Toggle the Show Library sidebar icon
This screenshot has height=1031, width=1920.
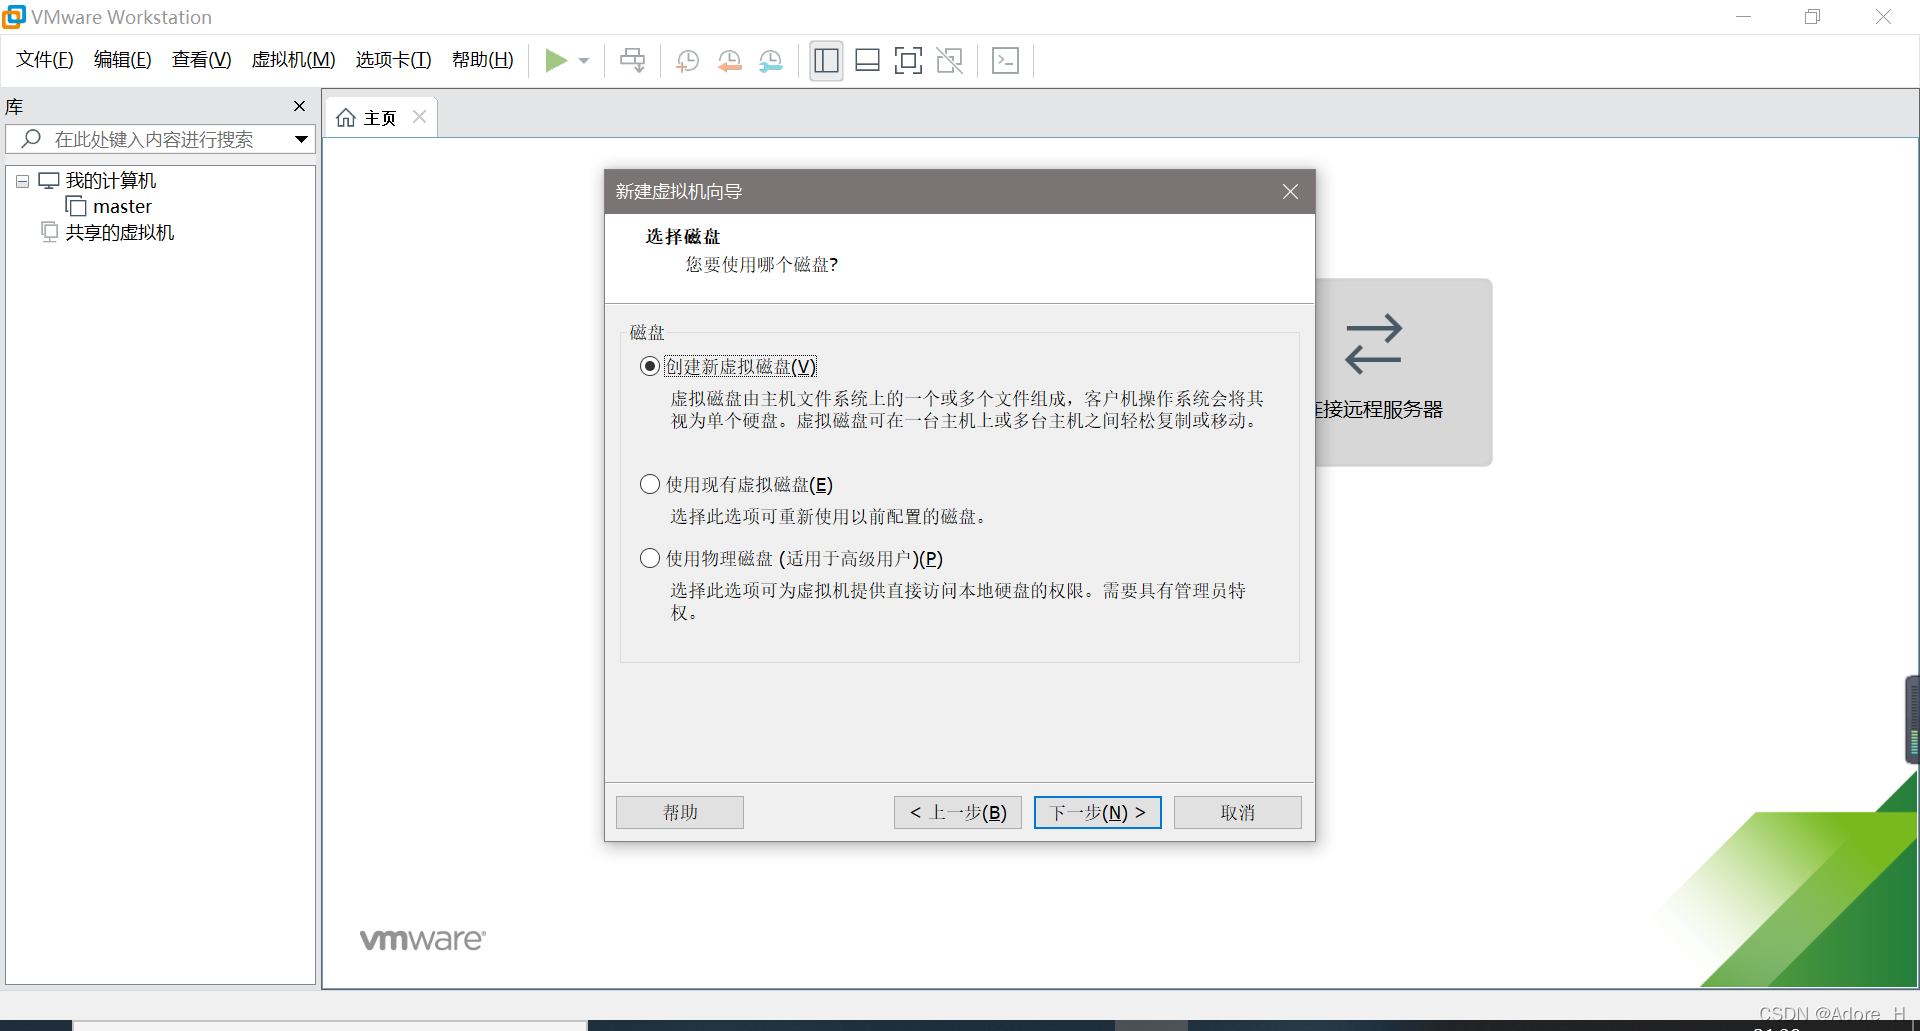pyautogui.click(x=826, y=61)
